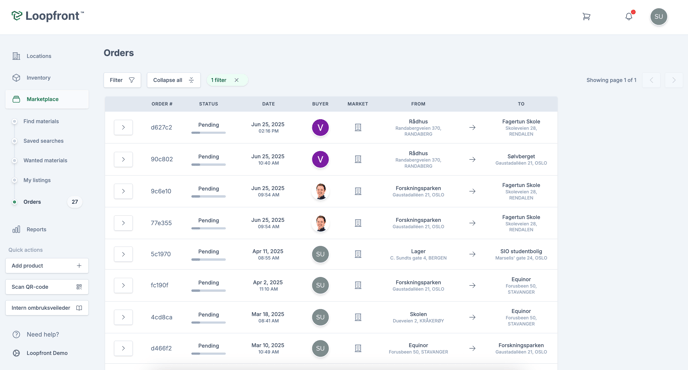This screenshot has height=370, width=688.
Task: Open the SU user avatar menu
Action: [659, 17]
